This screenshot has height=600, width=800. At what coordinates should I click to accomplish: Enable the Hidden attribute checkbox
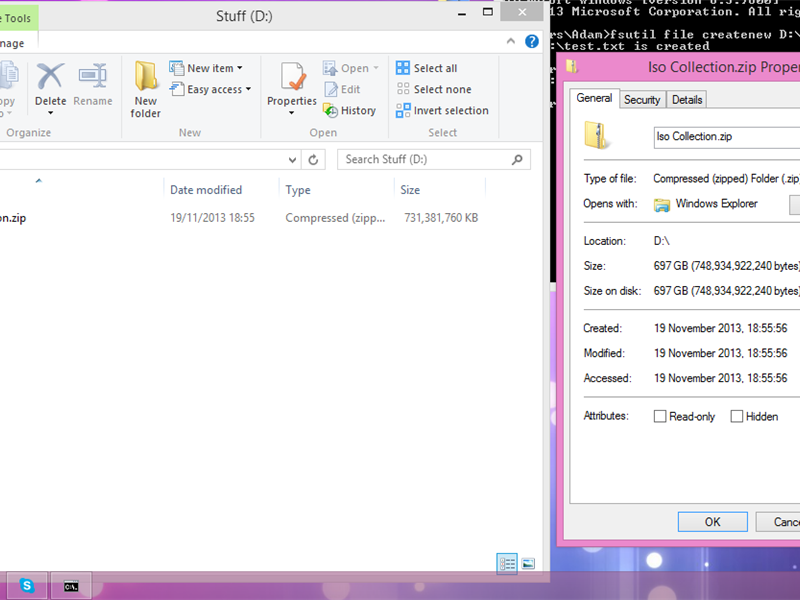coord(737,416)
